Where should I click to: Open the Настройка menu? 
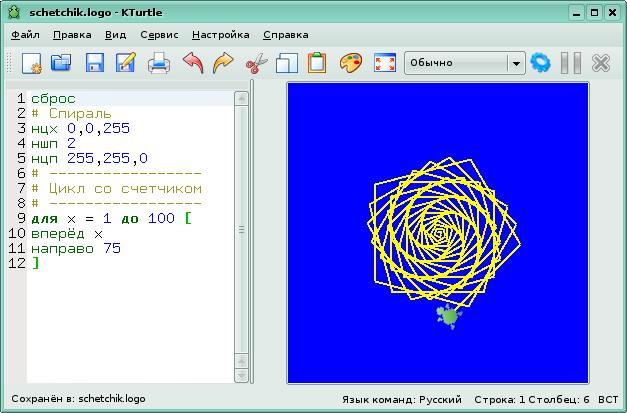point(220,33)
